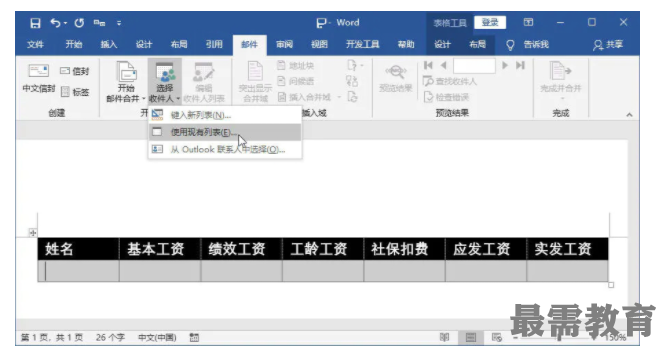Open the rules icon dropdown
662x360 pixels.
[354, 65]
